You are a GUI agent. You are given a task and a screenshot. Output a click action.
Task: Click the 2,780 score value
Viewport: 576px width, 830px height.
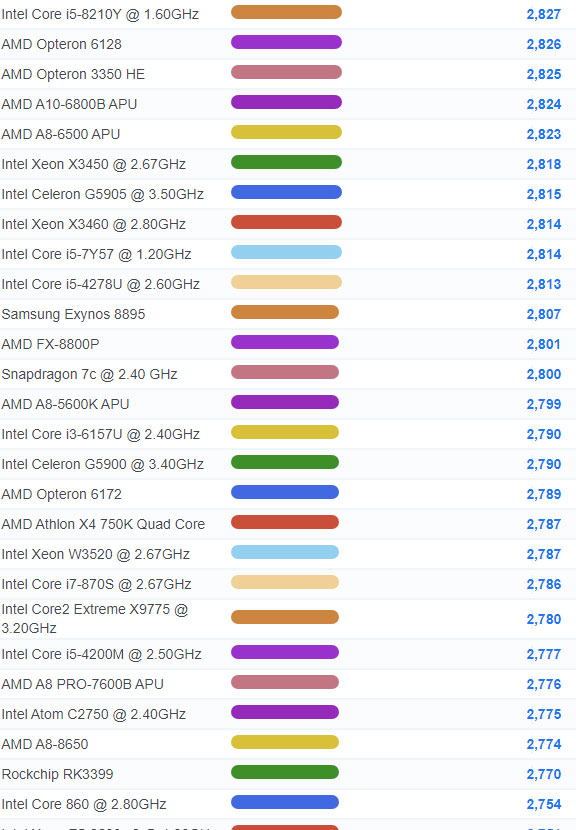[x=544, y=619]
